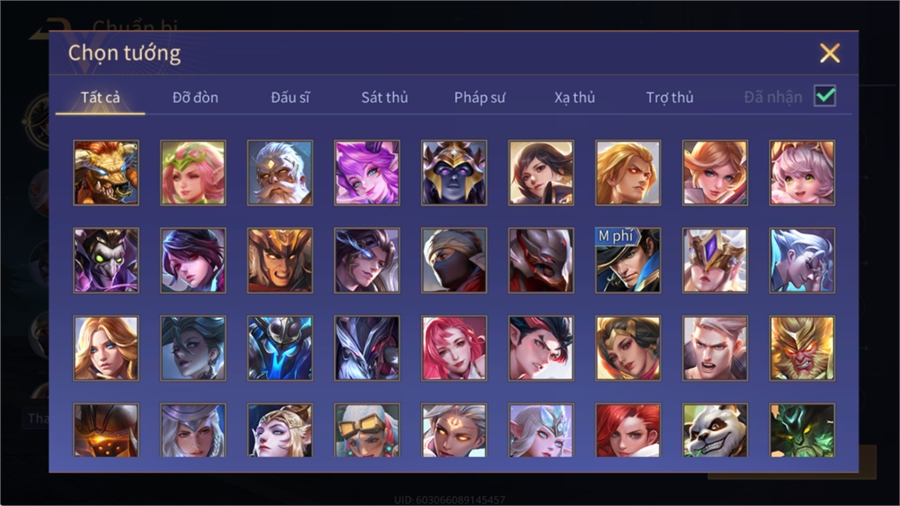Choose the purple-haired girl hero portrait
Viewport: 900px width, 506px height.
tap(367, 173)
